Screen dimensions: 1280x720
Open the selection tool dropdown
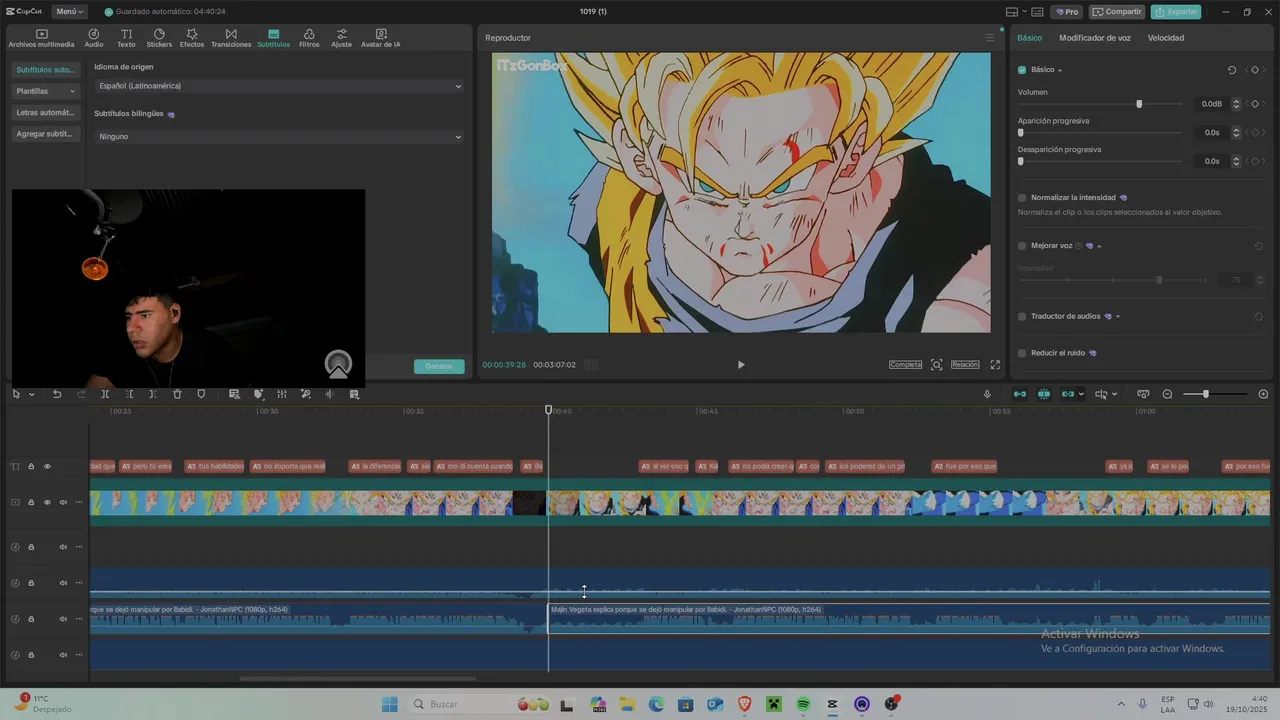[x=31, y=395]
